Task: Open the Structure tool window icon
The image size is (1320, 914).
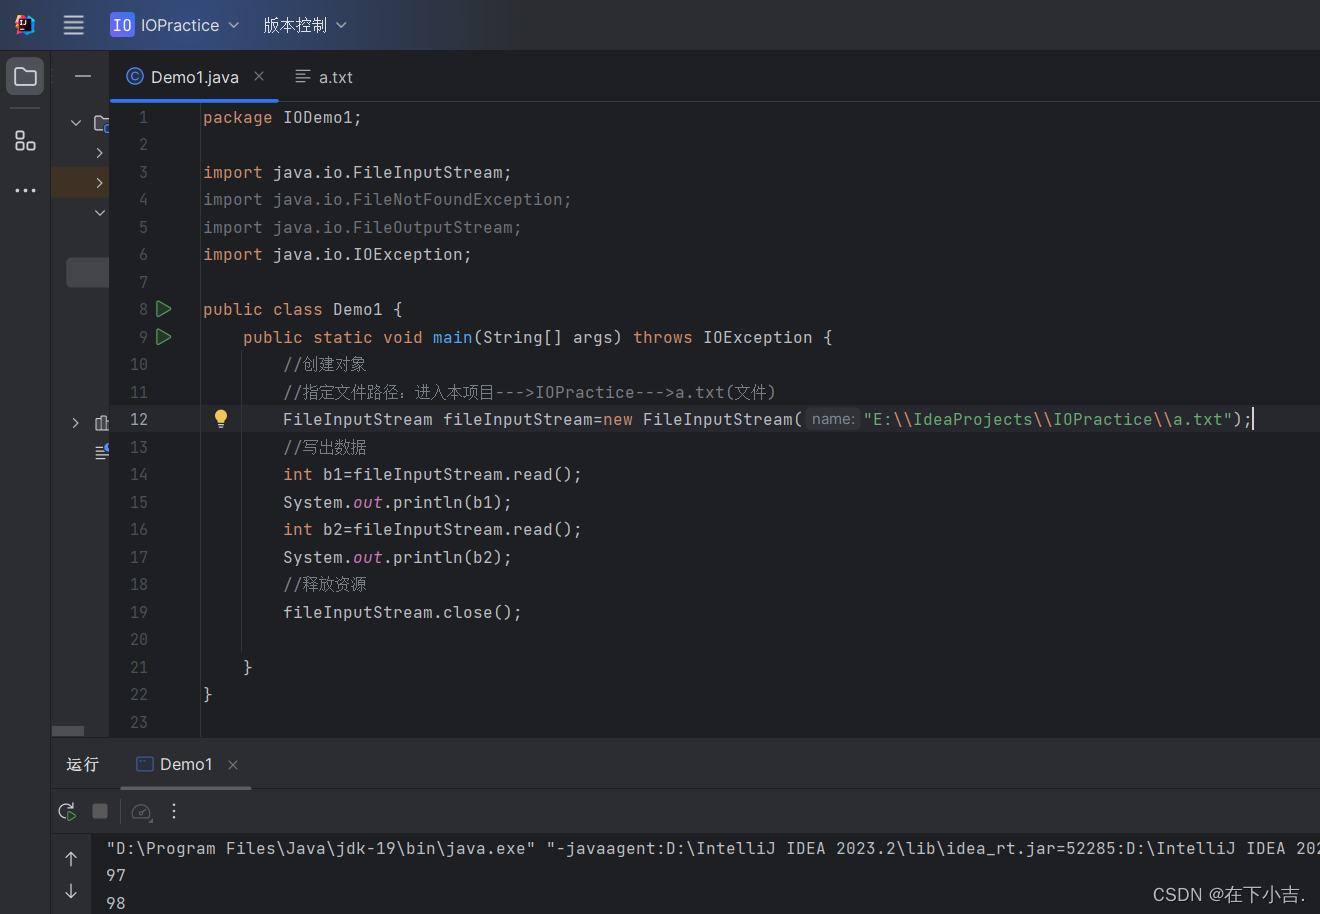Action: [25, 141]
